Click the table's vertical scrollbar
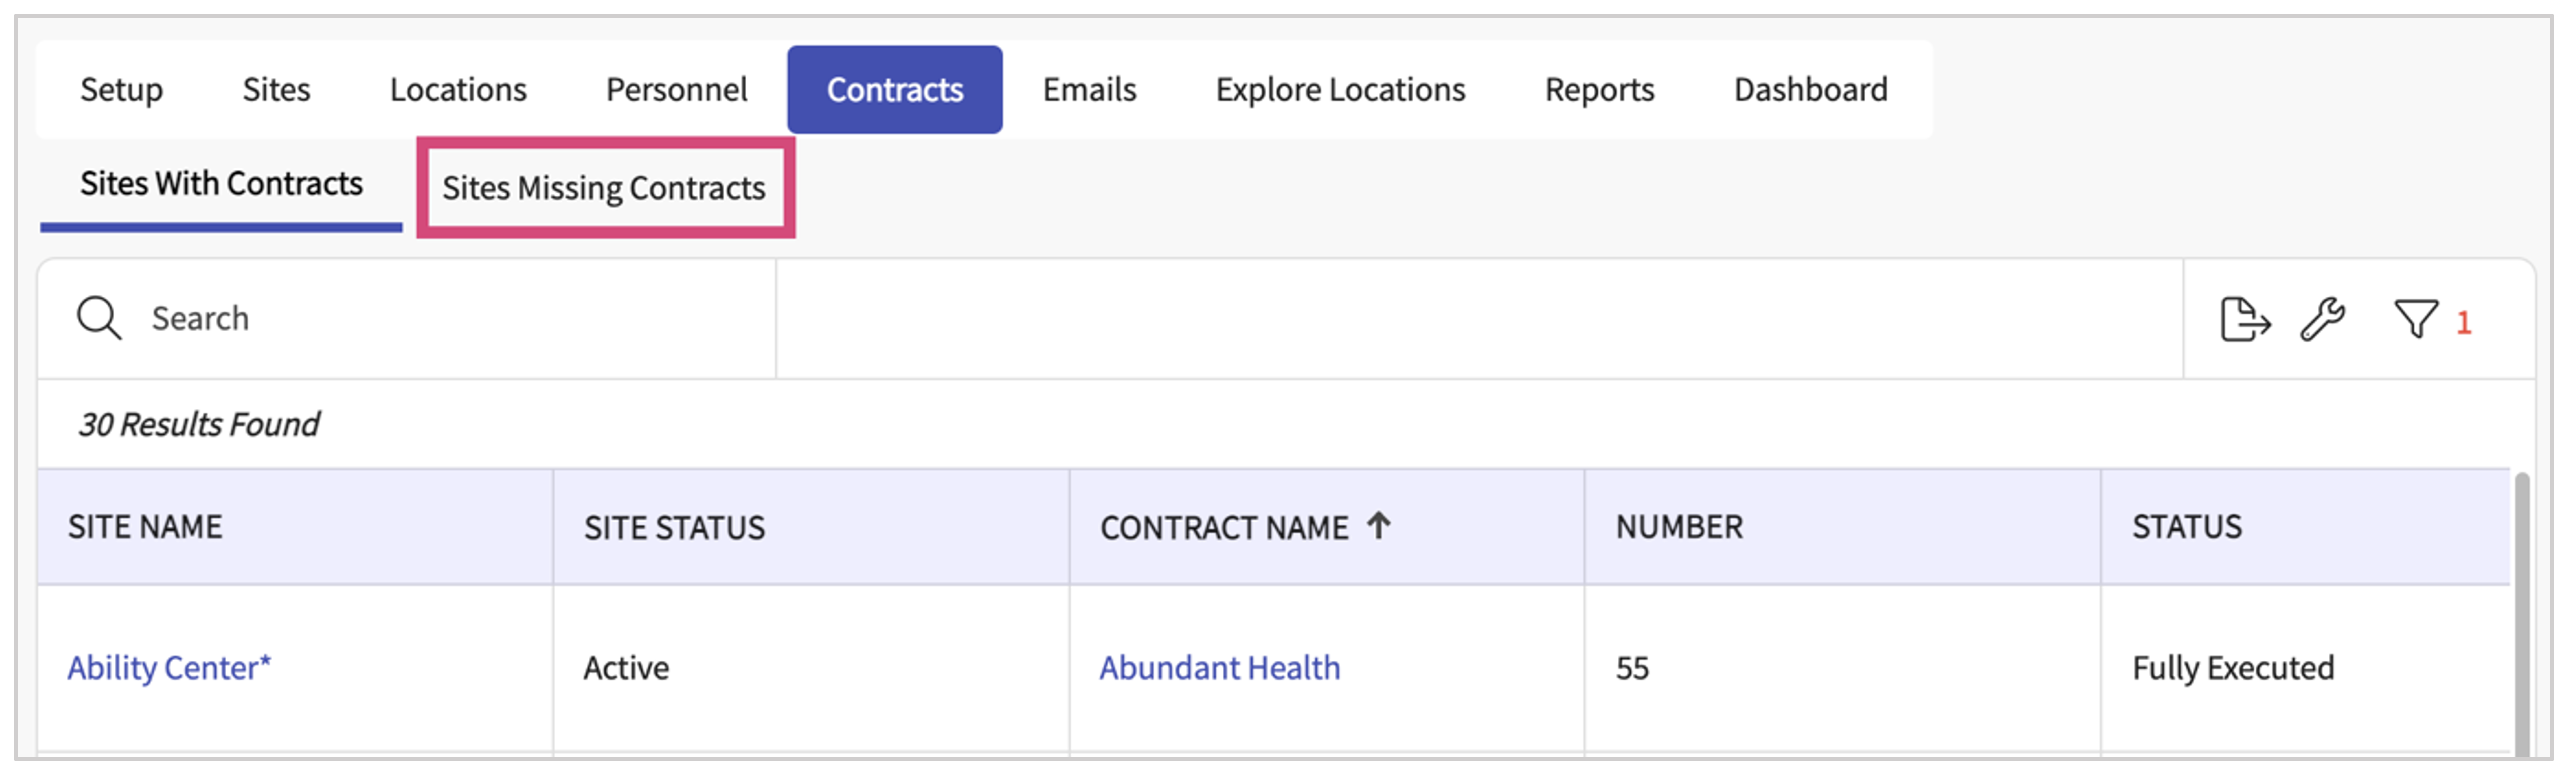 pyautogui.click(x=2521, y=610)
